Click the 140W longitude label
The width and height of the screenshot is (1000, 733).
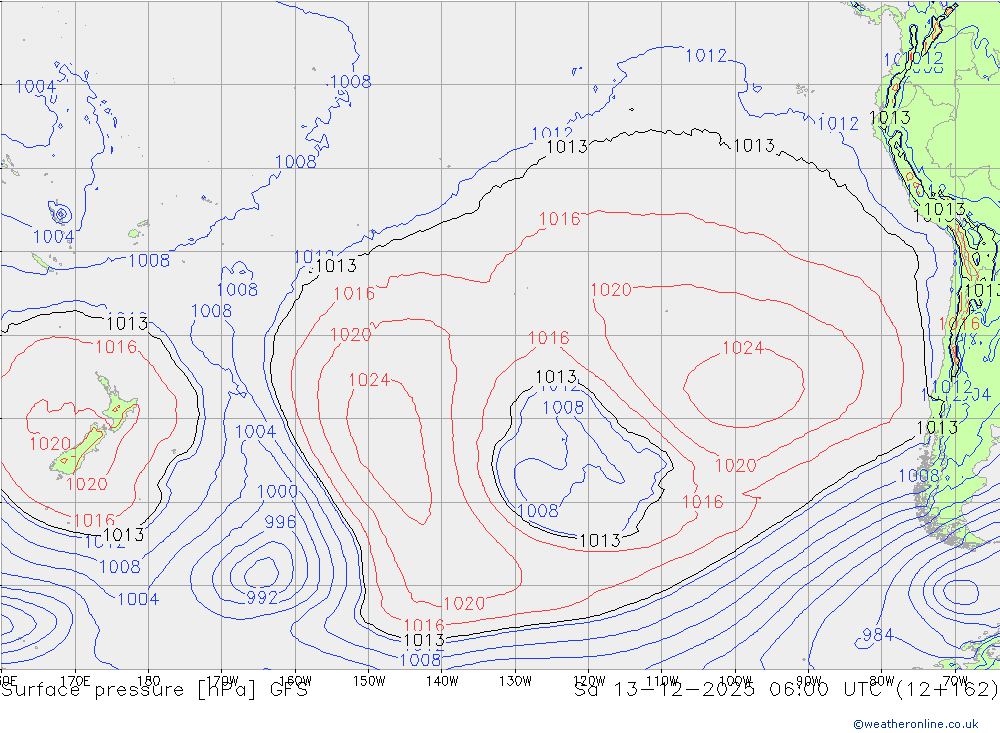tap(442, 681)
